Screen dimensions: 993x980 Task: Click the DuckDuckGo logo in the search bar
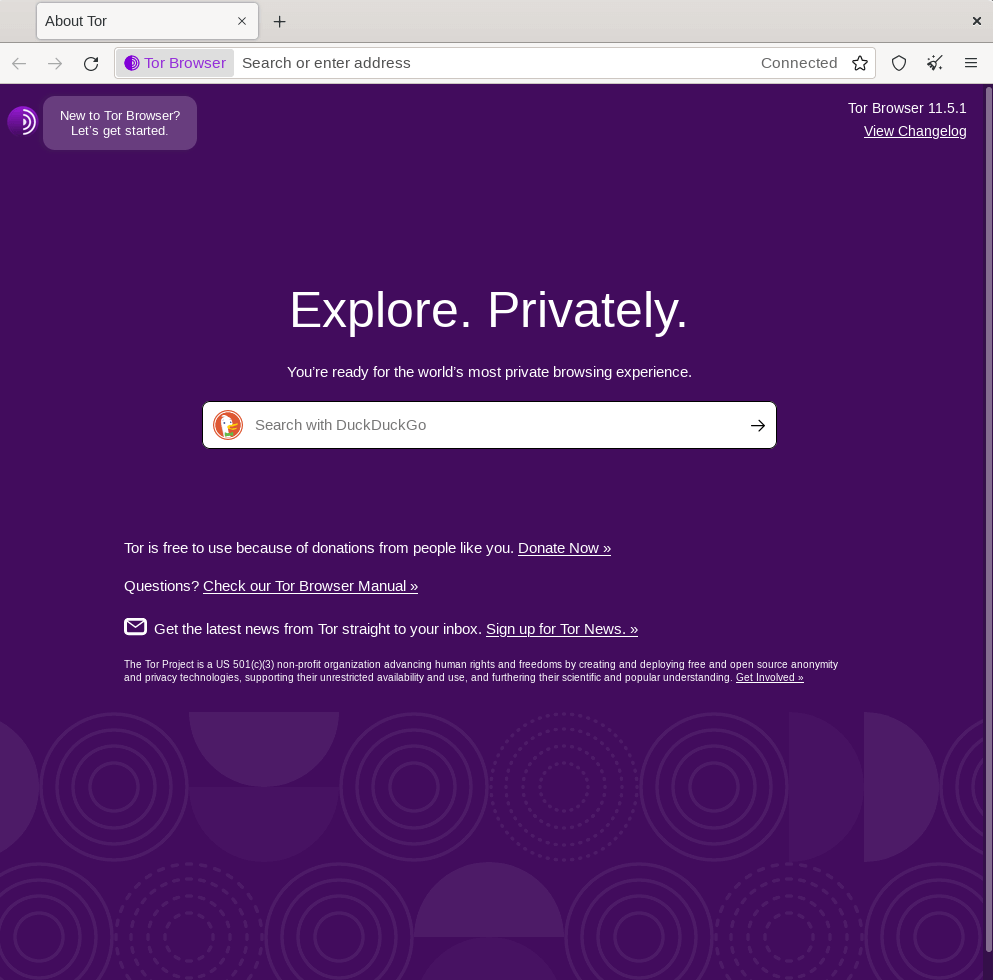point(228,425)
